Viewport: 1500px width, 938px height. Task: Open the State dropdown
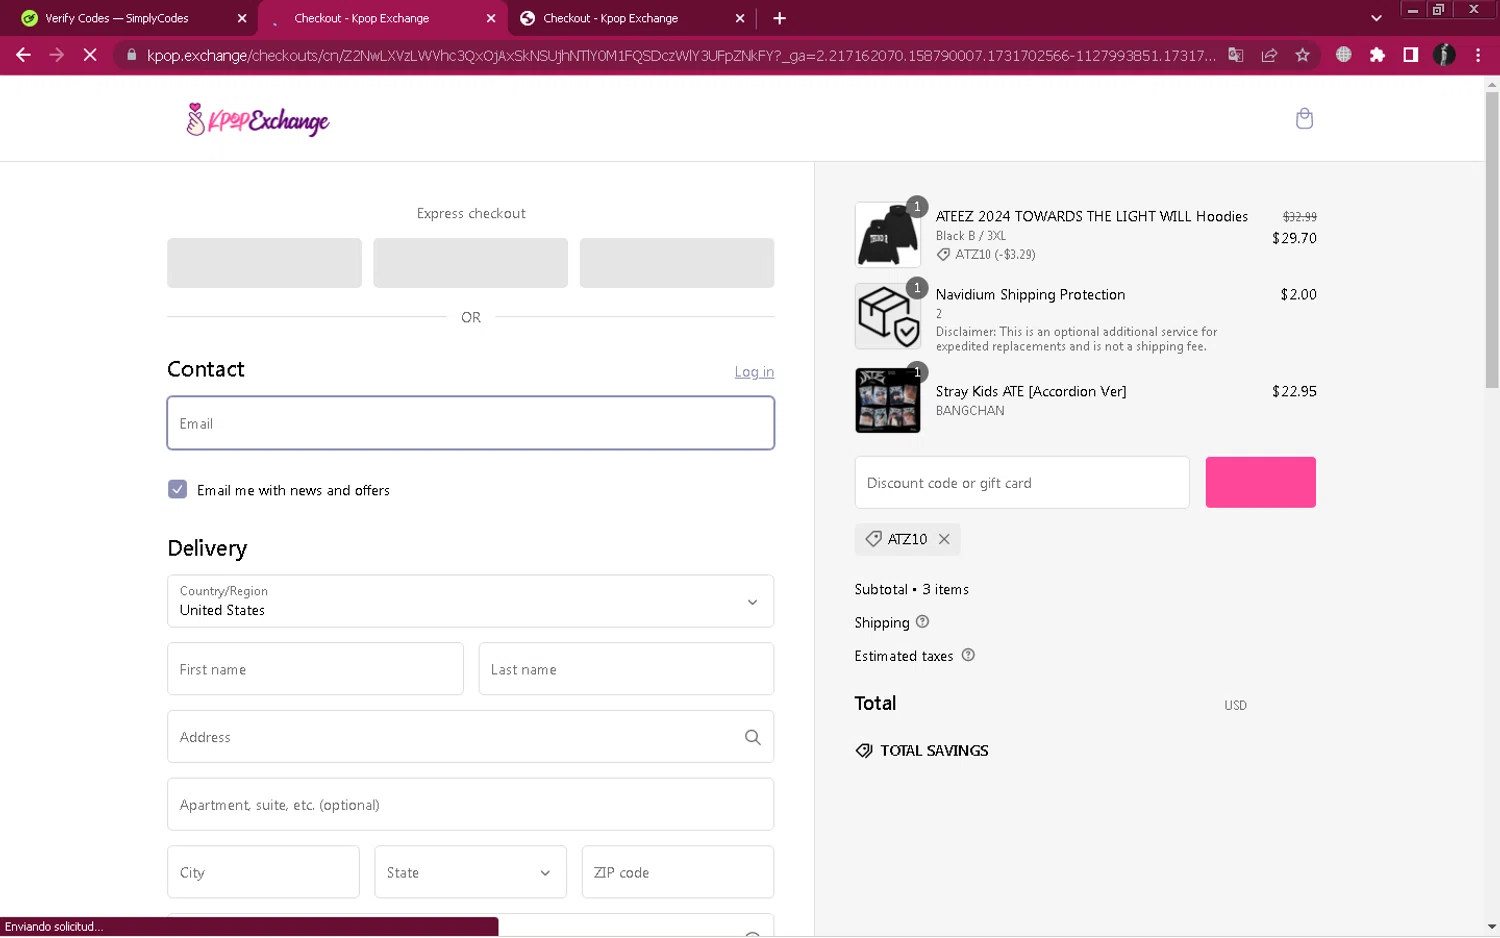click(470, 872)
